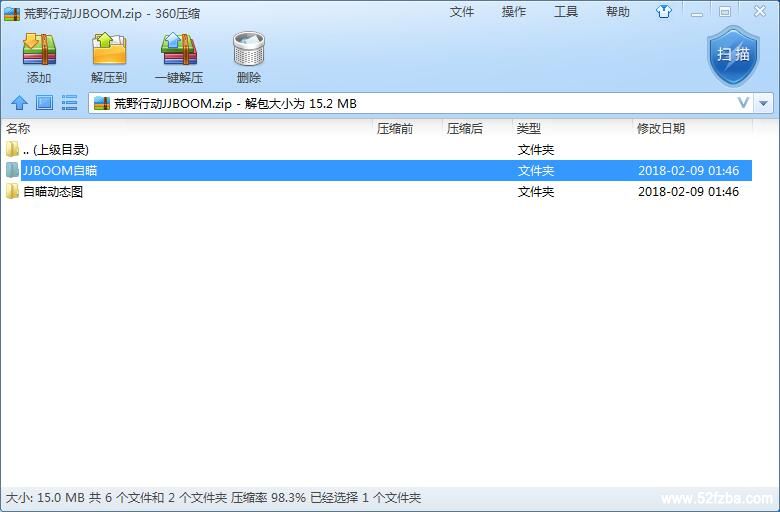Switch to list detail view mode
The image size is (780, 512).
[x=69, y=103]
